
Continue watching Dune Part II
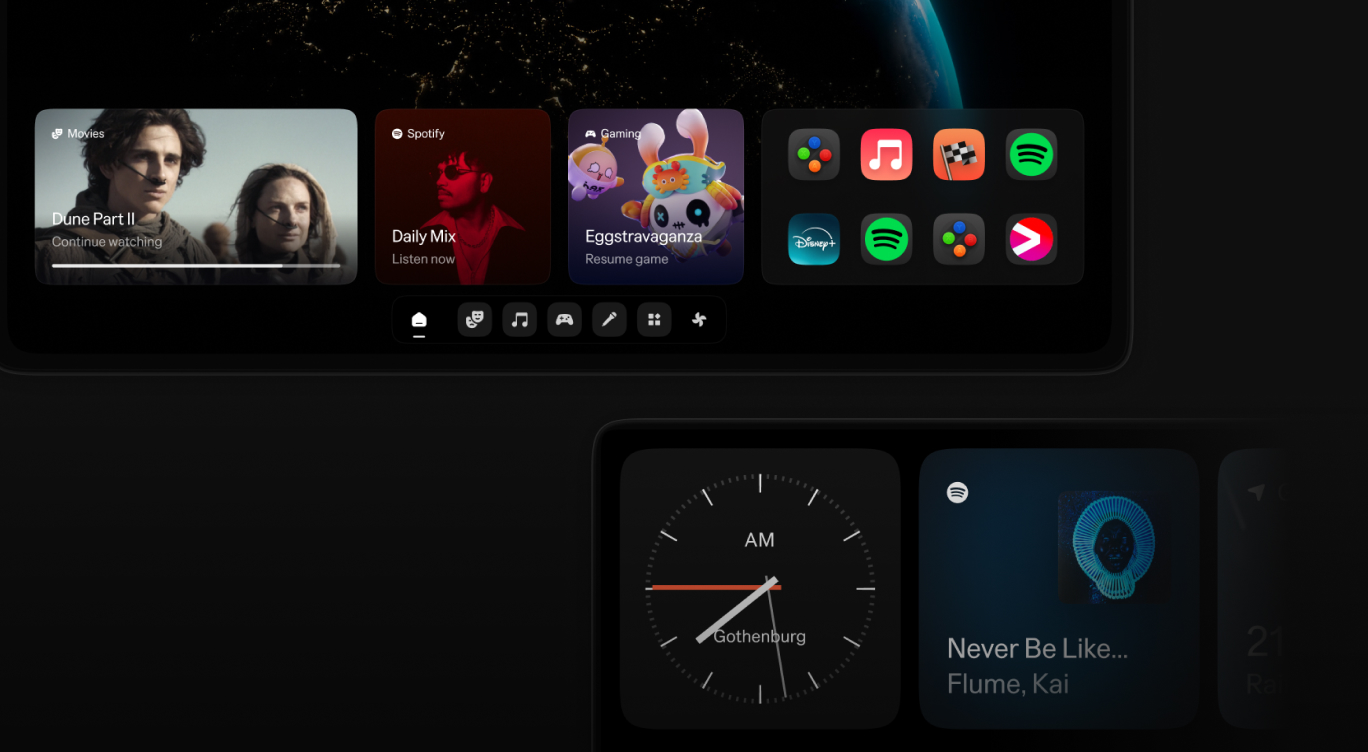tap(196, 197)
